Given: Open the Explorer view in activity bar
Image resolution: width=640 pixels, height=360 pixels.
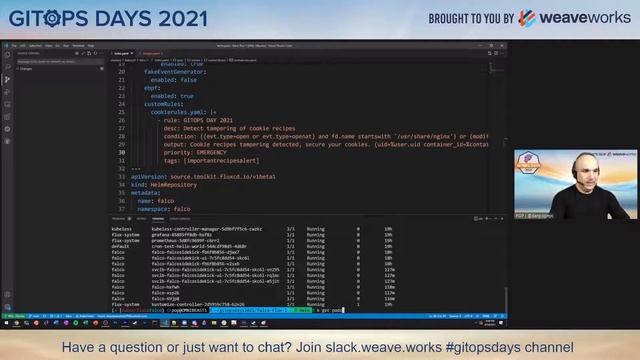Looking at the screenshot, I should (x=7, y=54).
